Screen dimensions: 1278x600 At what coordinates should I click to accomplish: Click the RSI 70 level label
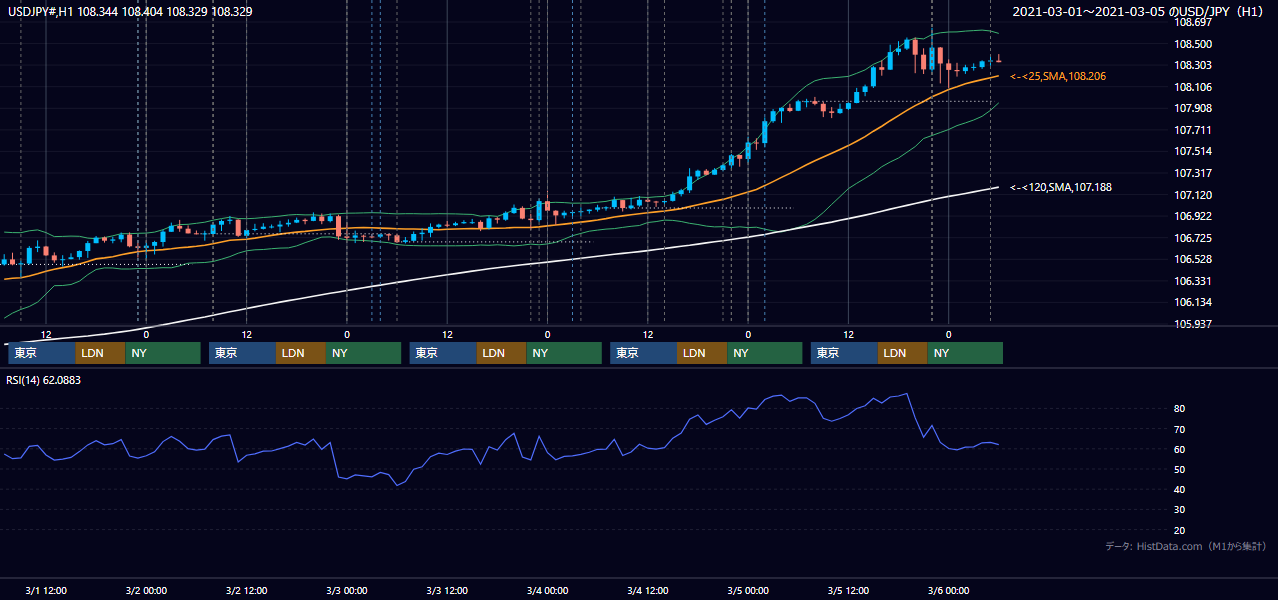[x=1180, y=429]
